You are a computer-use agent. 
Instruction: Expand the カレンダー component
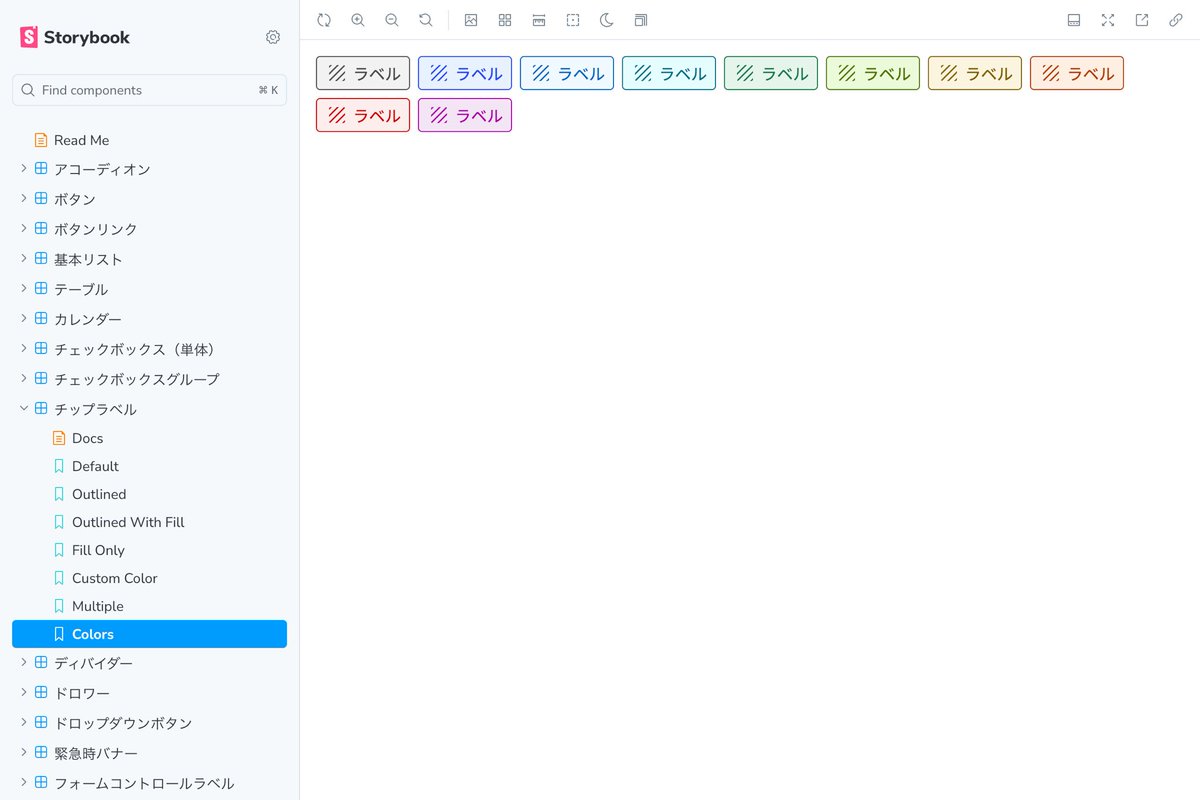point(149,319)
